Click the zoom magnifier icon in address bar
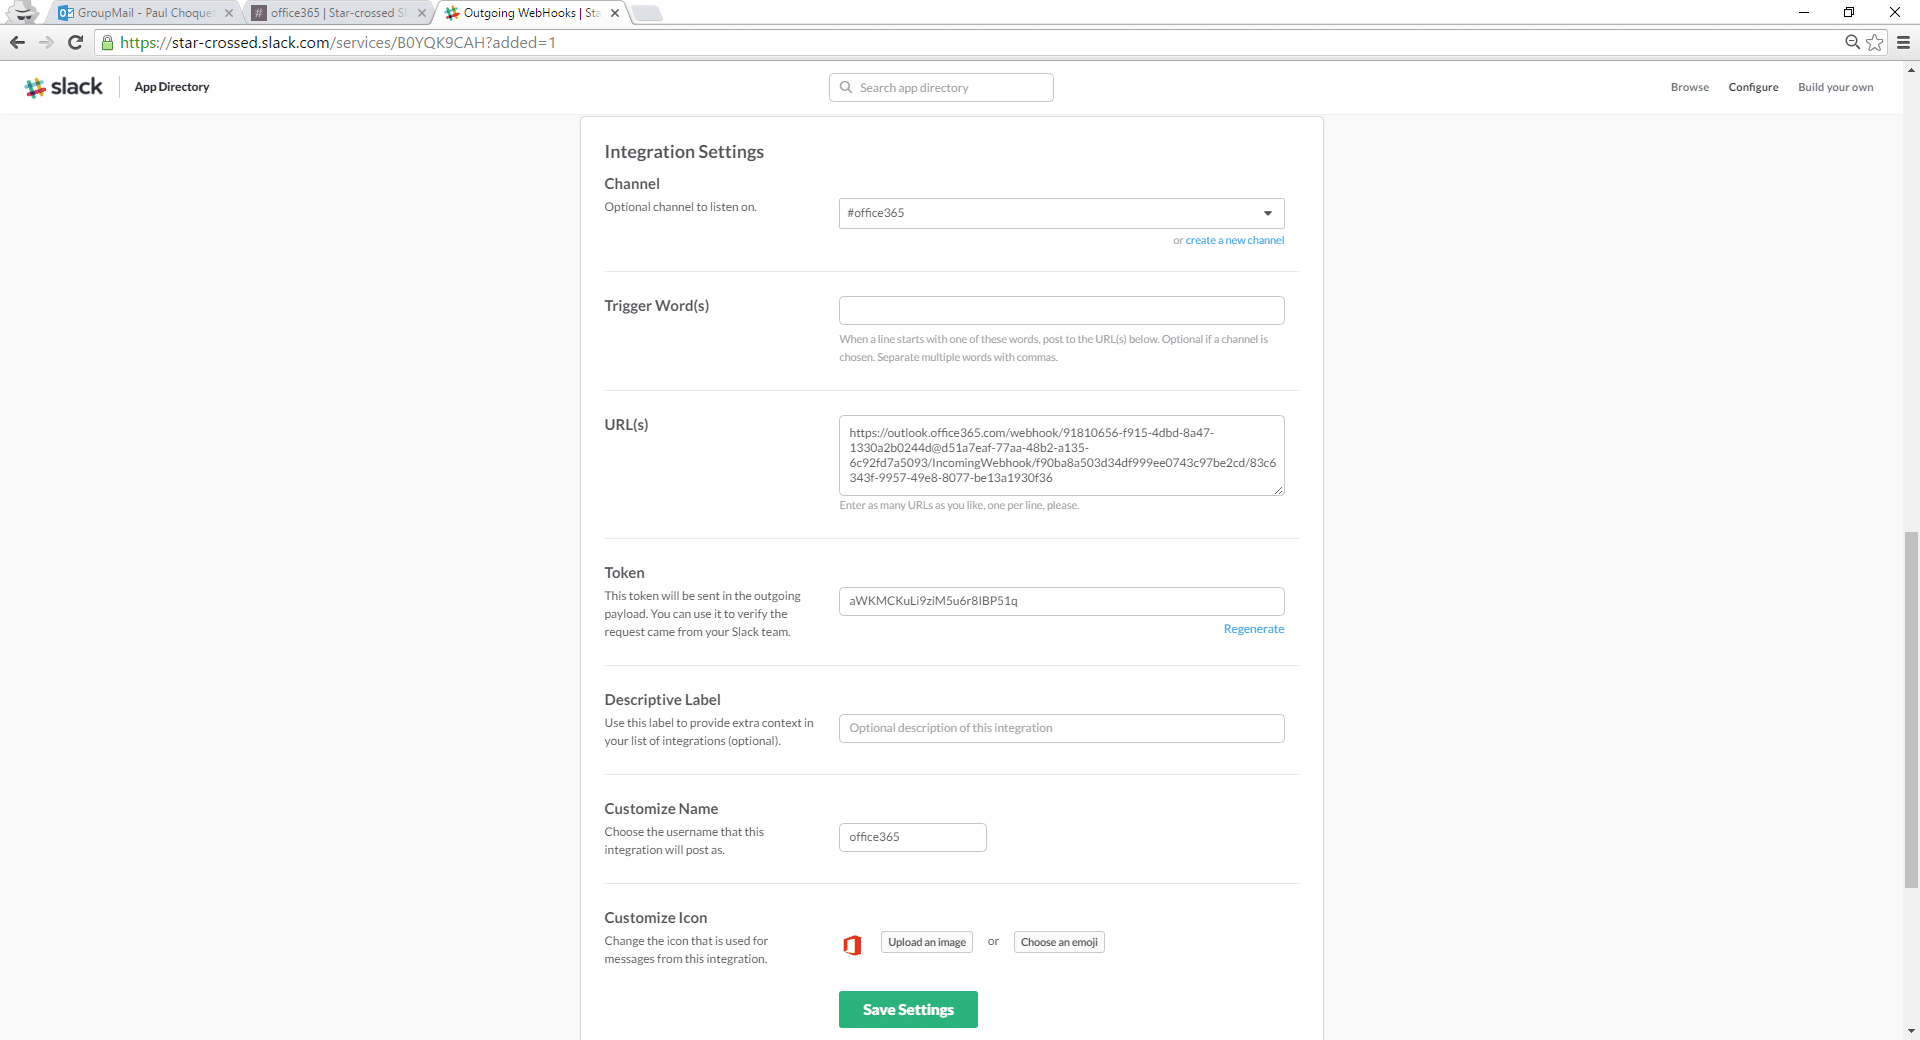1920x1040 pixels. (1852, 42)
